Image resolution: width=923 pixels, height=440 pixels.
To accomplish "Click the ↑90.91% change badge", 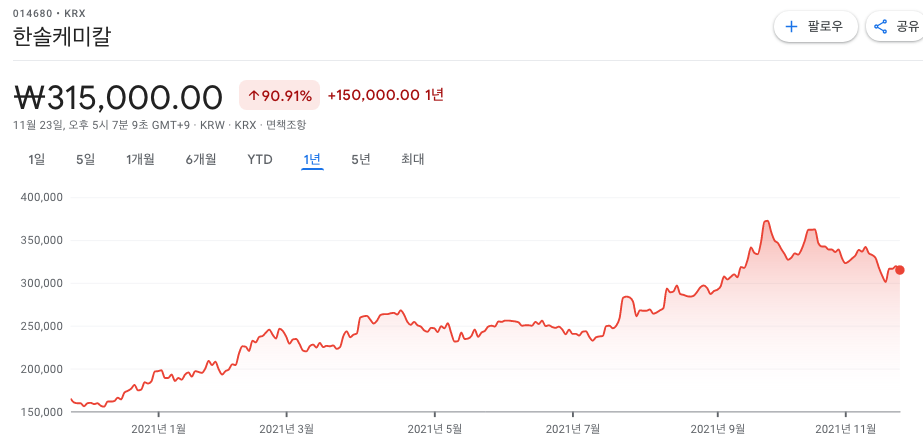I will click(279, 95).
